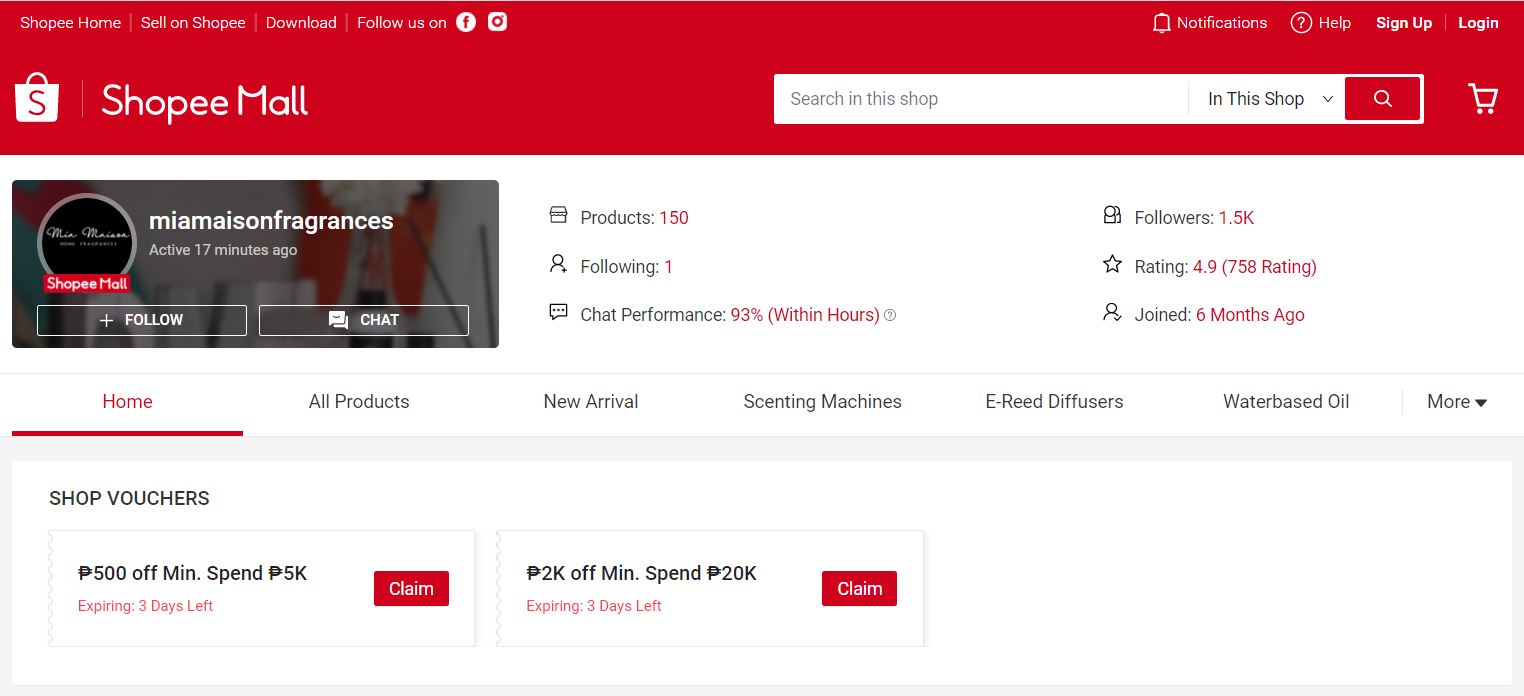Click the Following person icon
This screenshot has height=696, width=1524.
click(558, 264)
